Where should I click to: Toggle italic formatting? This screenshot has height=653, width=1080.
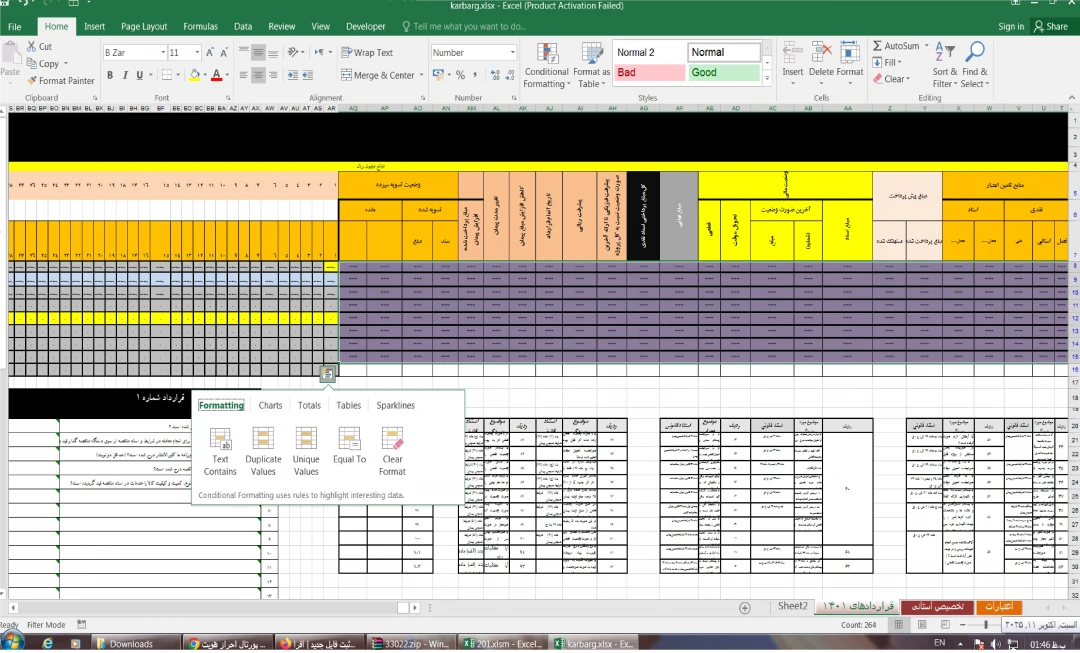126,75
